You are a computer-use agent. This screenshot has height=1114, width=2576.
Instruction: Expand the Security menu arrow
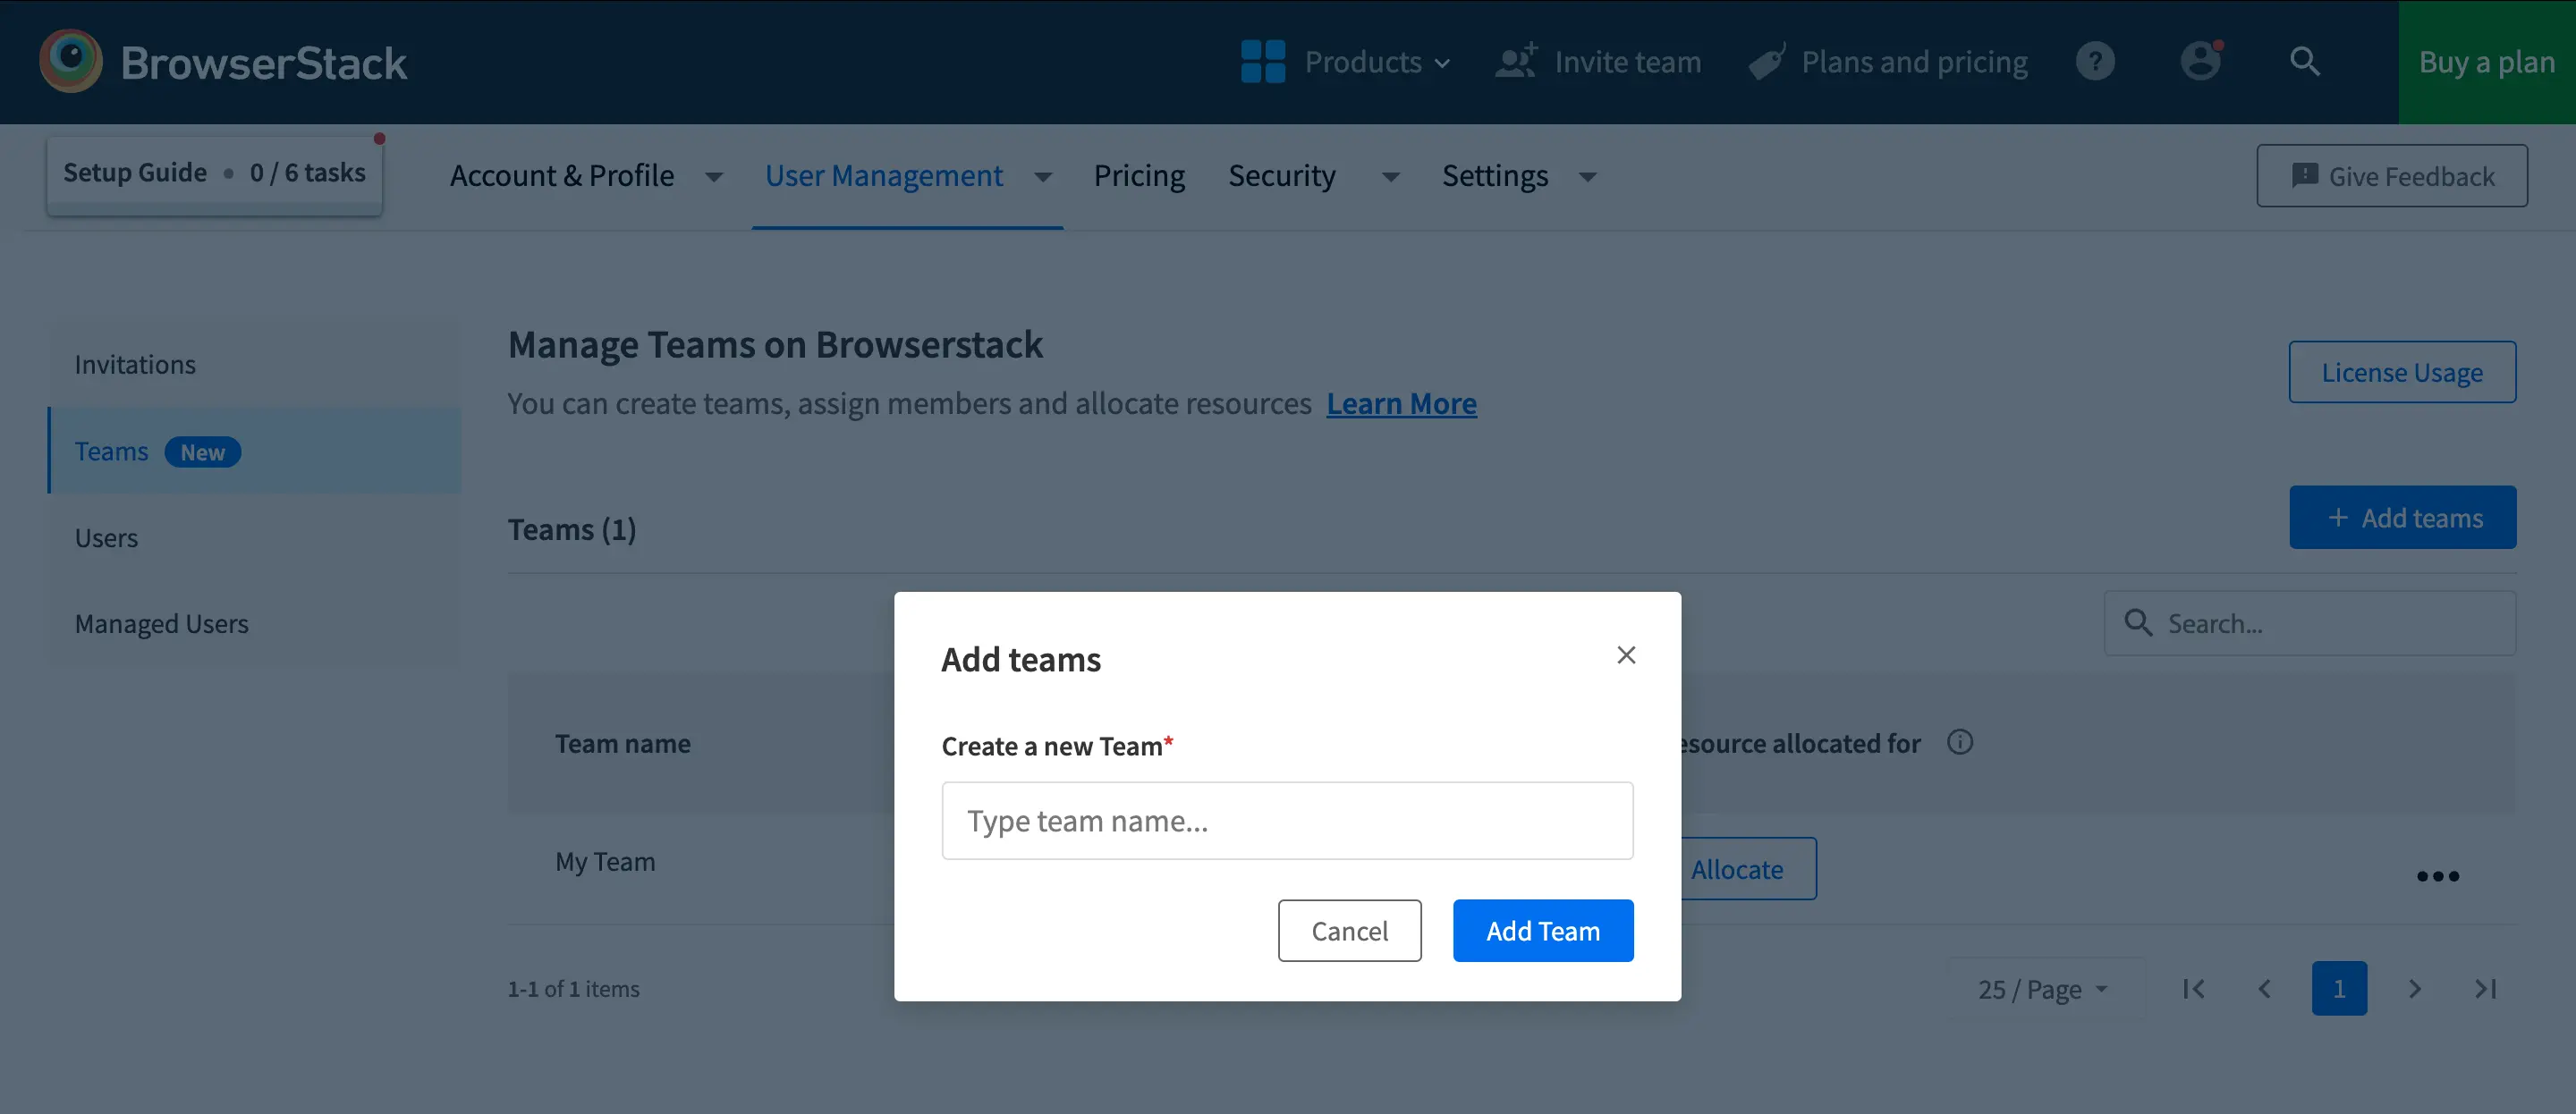tap(1390, 177)
